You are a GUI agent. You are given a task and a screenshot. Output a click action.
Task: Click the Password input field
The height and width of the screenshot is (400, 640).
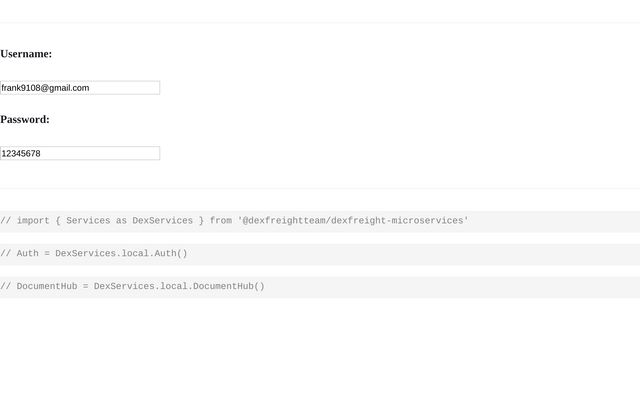[80, 153]
